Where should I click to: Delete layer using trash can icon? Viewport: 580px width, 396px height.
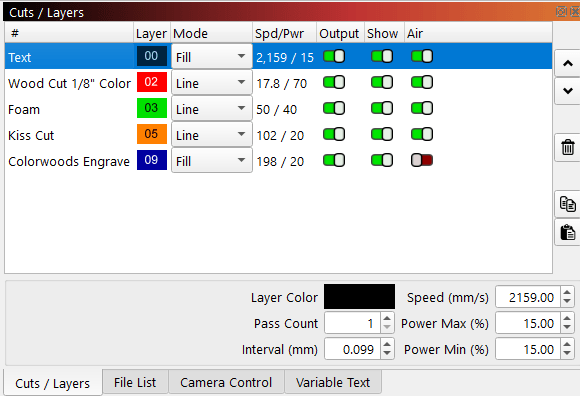(x=568, y=148)
